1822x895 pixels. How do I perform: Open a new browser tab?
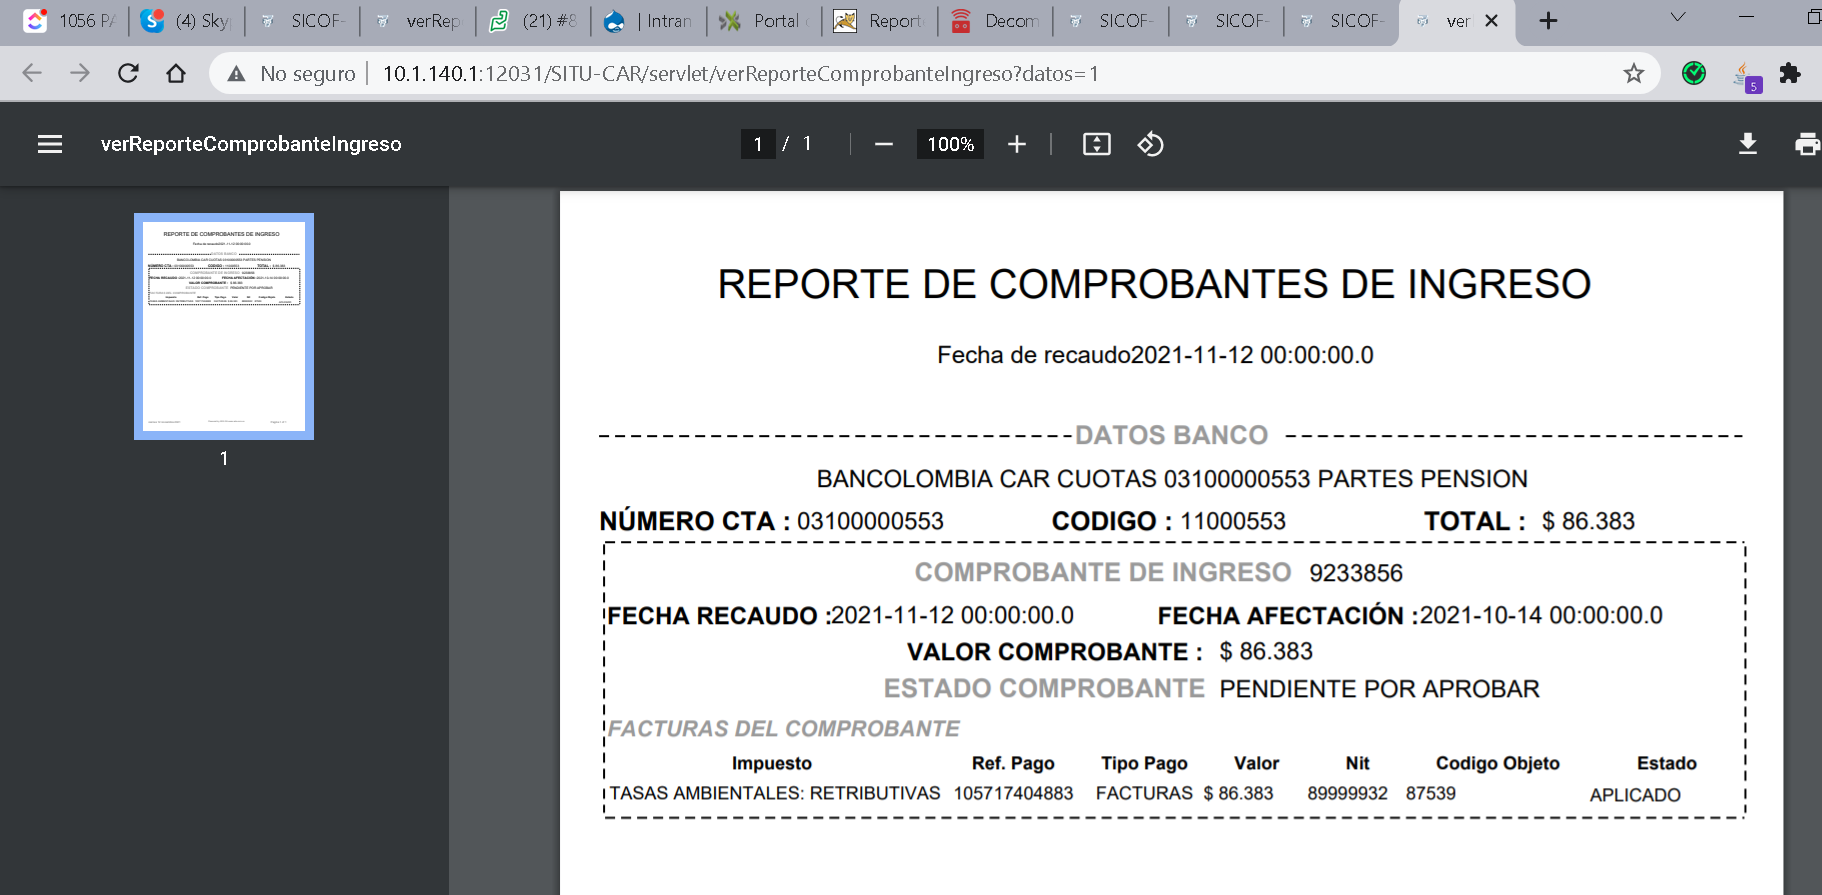1548,21
